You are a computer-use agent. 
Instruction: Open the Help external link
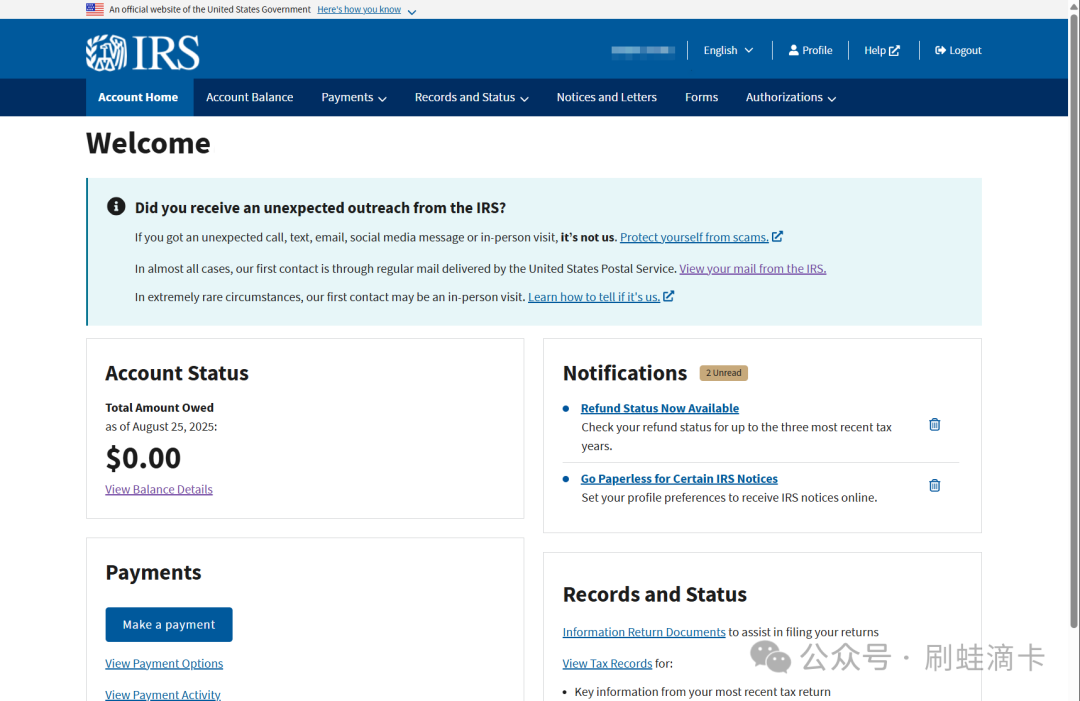point(882,50)
